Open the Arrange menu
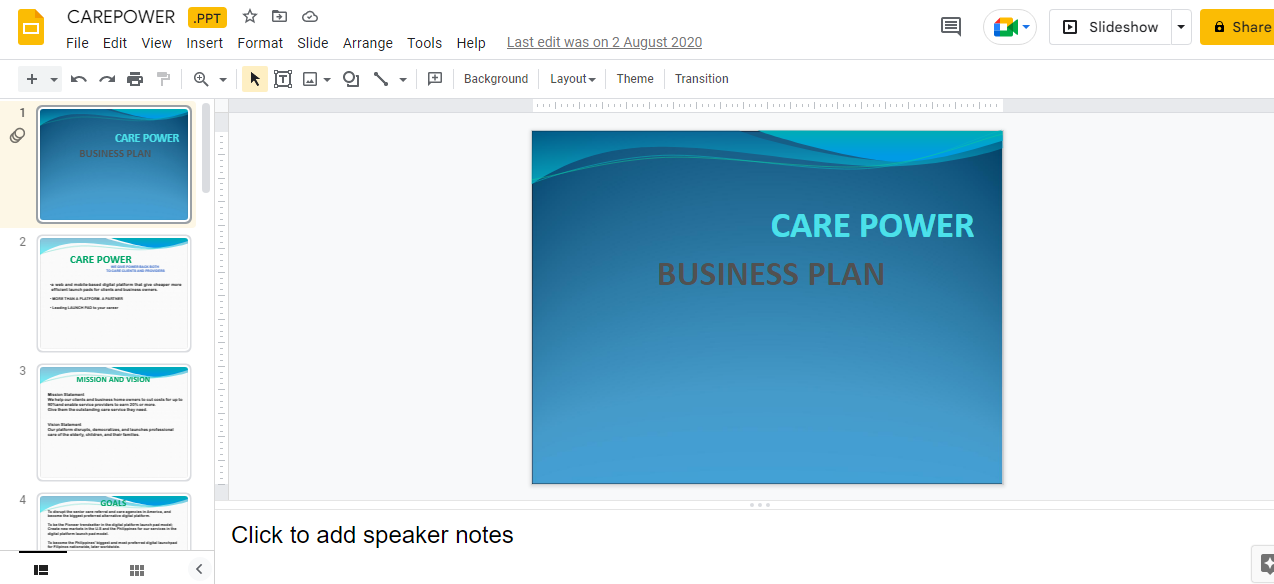 [368, 43]
